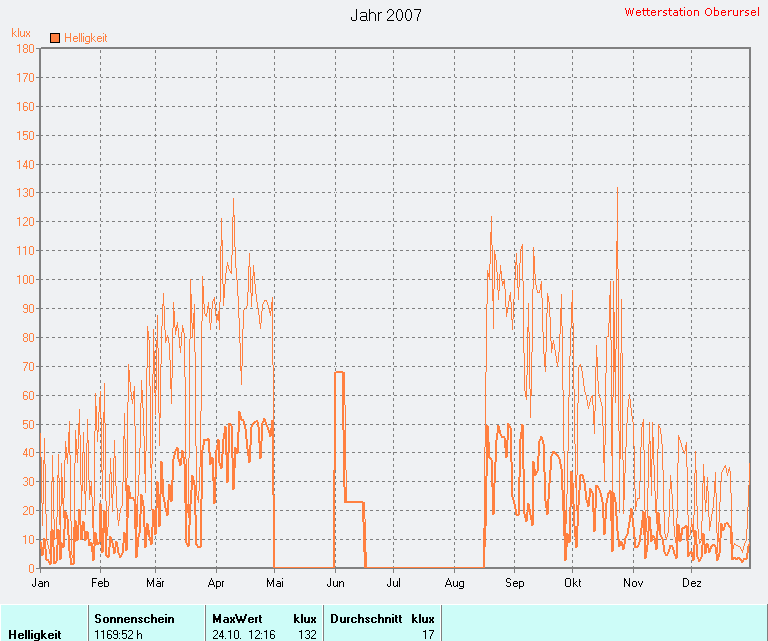
Task: Click the '24.10. 12:16' max timestamp
Action: coord(244,635)
